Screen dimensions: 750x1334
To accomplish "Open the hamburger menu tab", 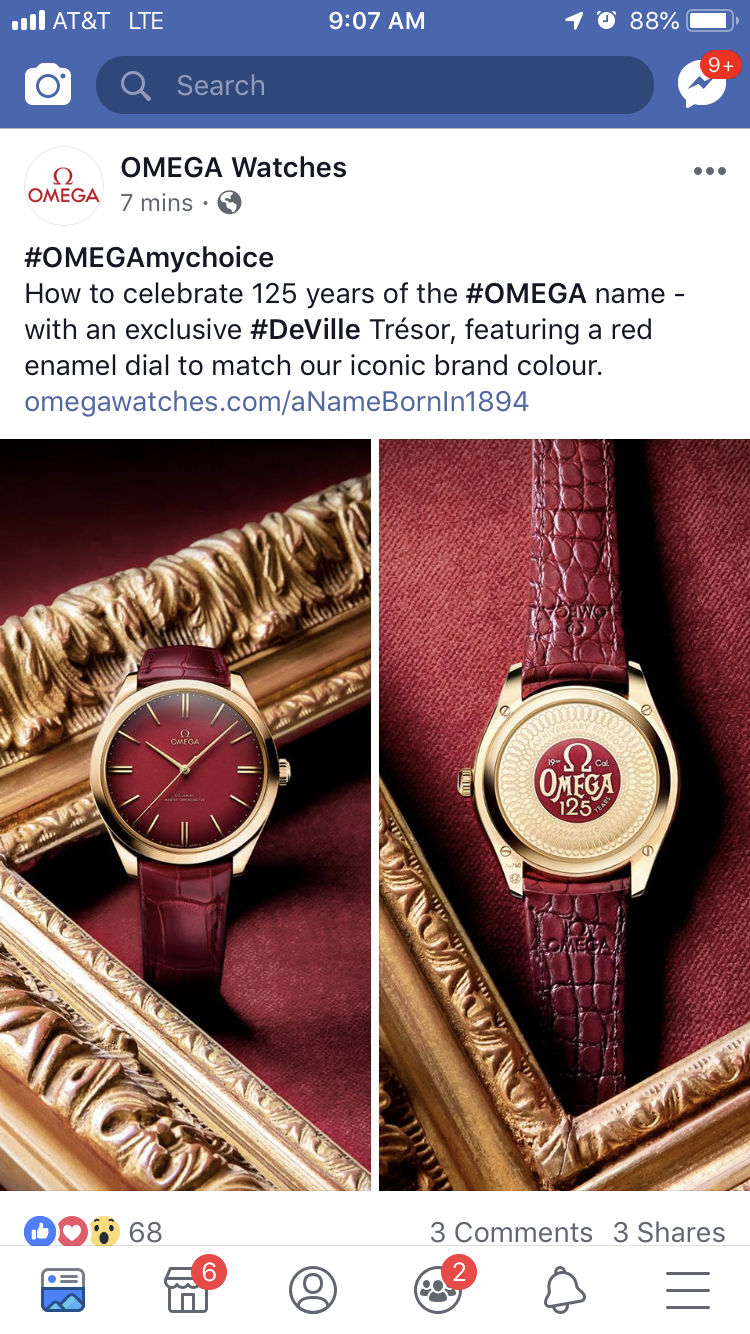I will [x=688, y=1290].
